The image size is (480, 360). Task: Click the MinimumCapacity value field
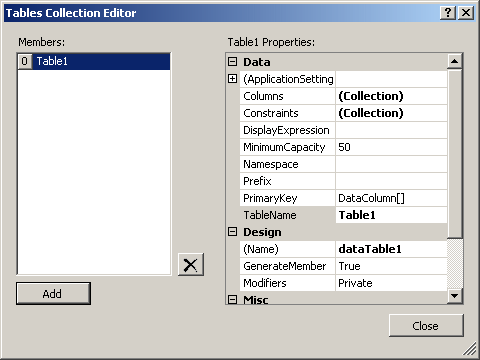click(x=391, y=147)
